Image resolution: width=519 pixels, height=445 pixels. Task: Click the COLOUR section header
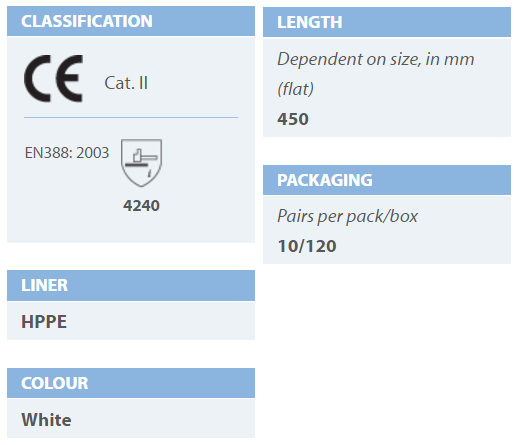coord(131,383)
